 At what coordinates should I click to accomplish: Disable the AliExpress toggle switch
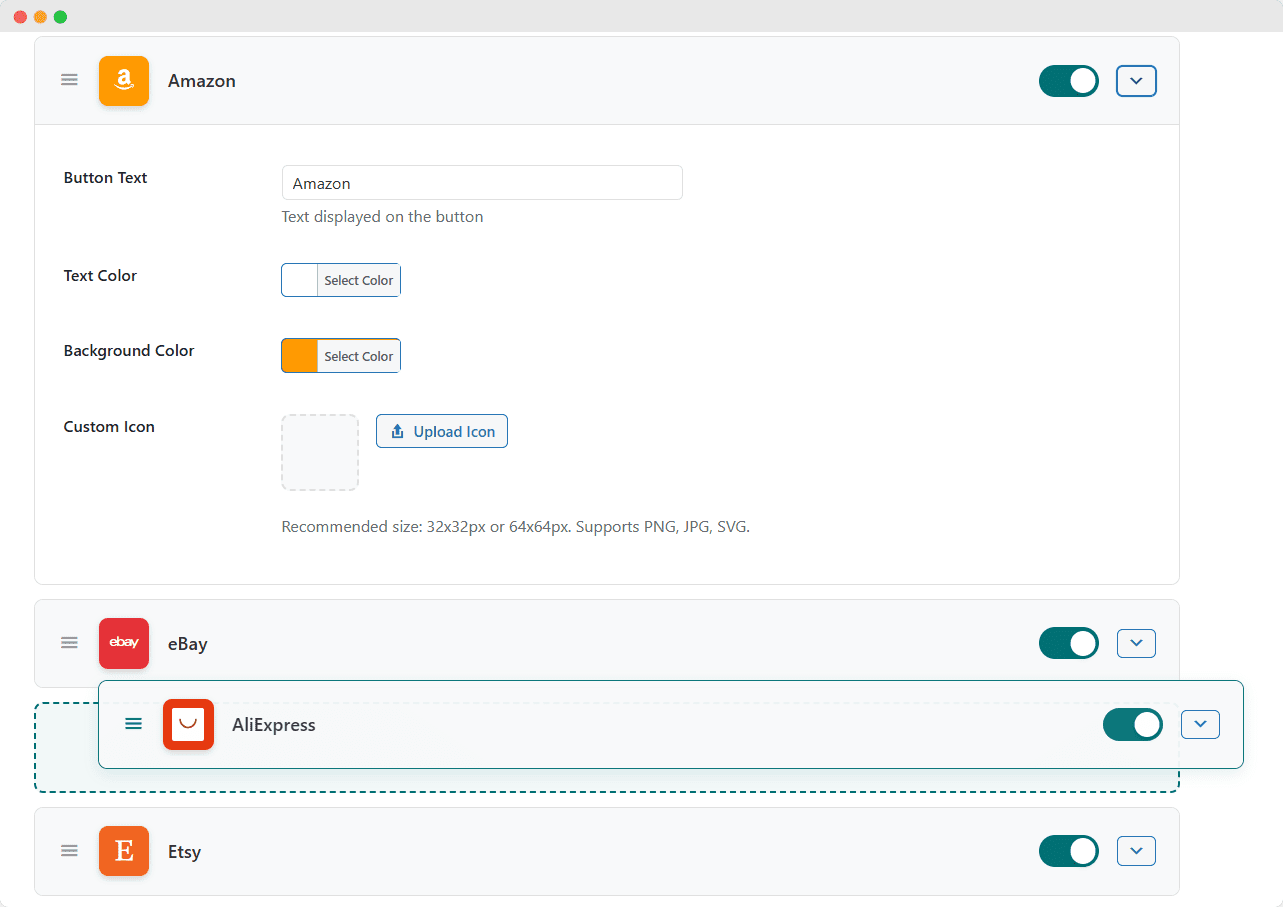[x=1132, y=724]
